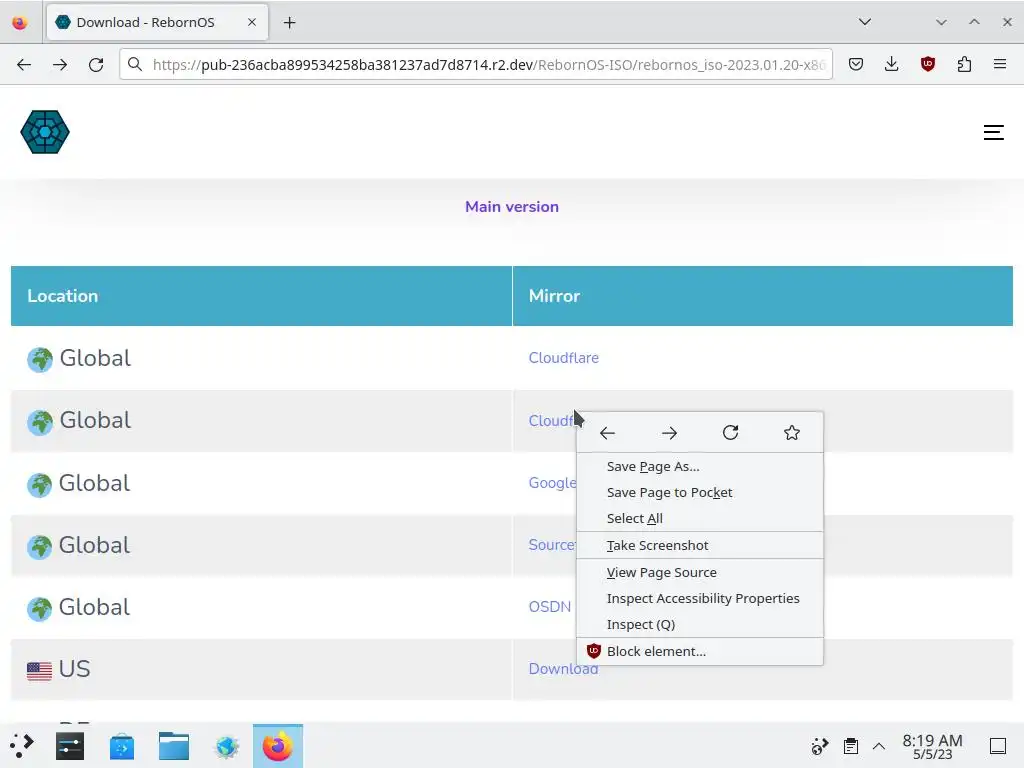Screen dimensions: 1024x768
Task: Close the Download - RebornOS tab
Action: coord(252,22)
